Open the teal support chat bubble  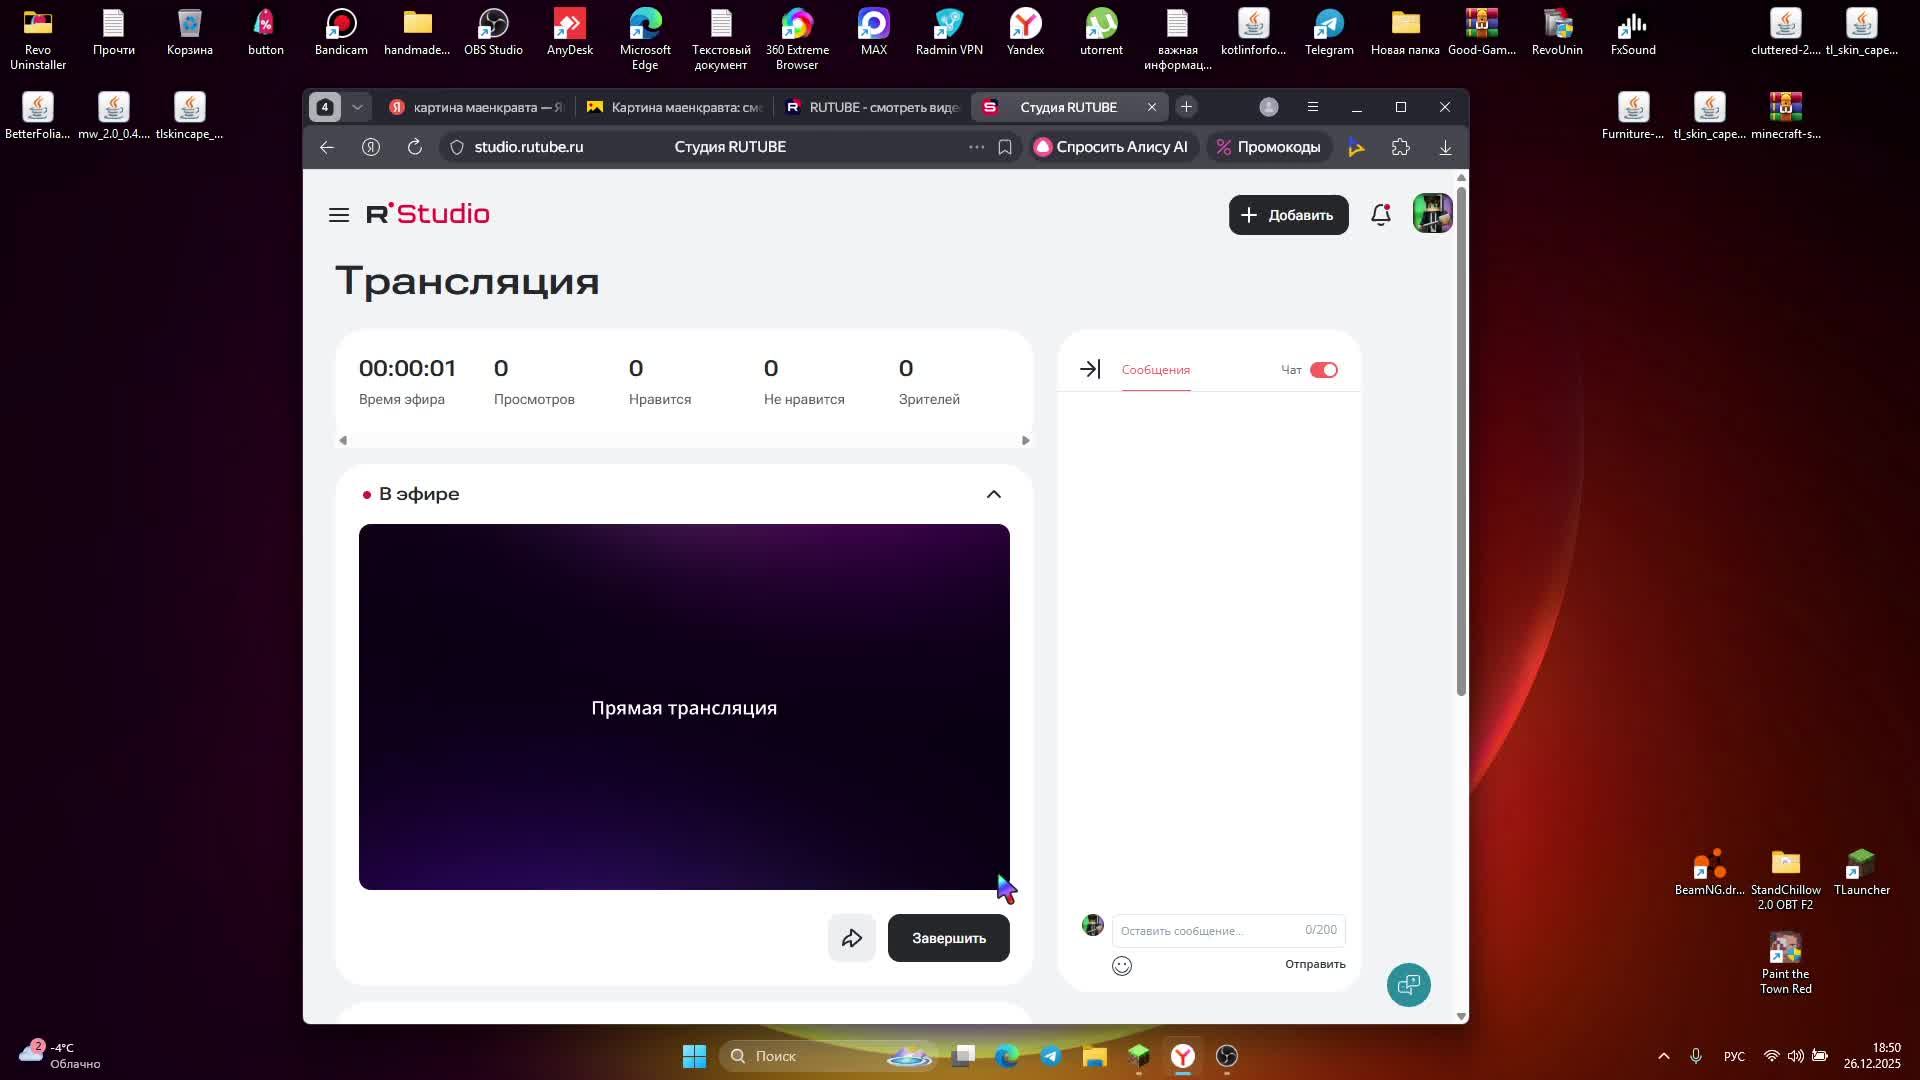1408,985
